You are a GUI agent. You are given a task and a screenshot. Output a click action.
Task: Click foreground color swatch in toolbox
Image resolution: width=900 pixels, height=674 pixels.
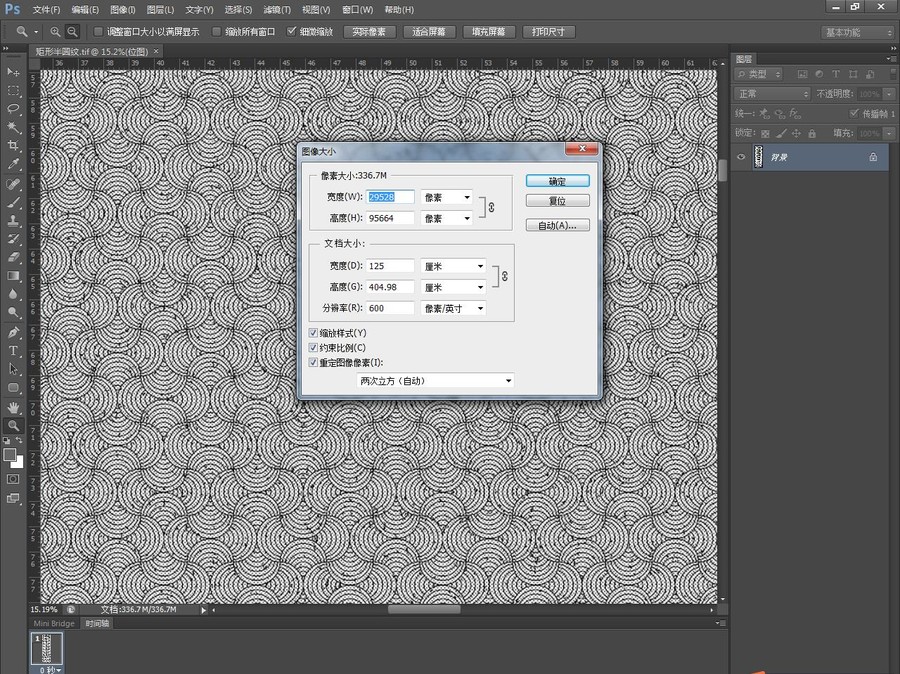(10, 455)
